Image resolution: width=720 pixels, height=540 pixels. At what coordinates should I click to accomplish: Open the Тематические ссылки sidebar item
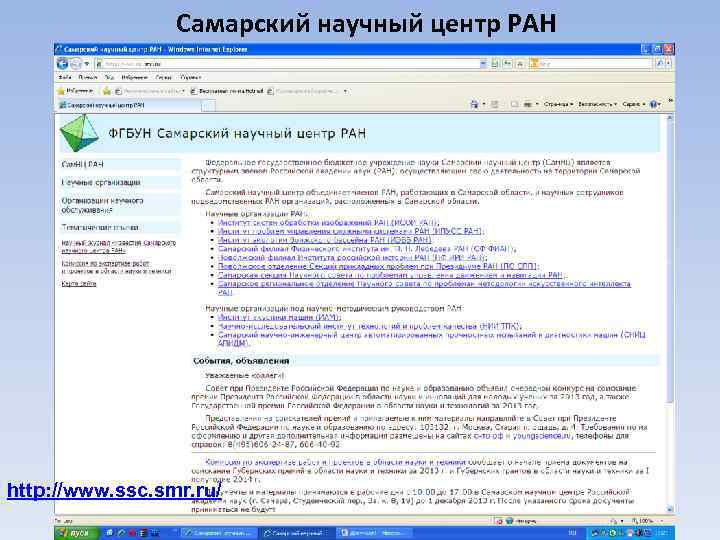[x=120, y=227]
